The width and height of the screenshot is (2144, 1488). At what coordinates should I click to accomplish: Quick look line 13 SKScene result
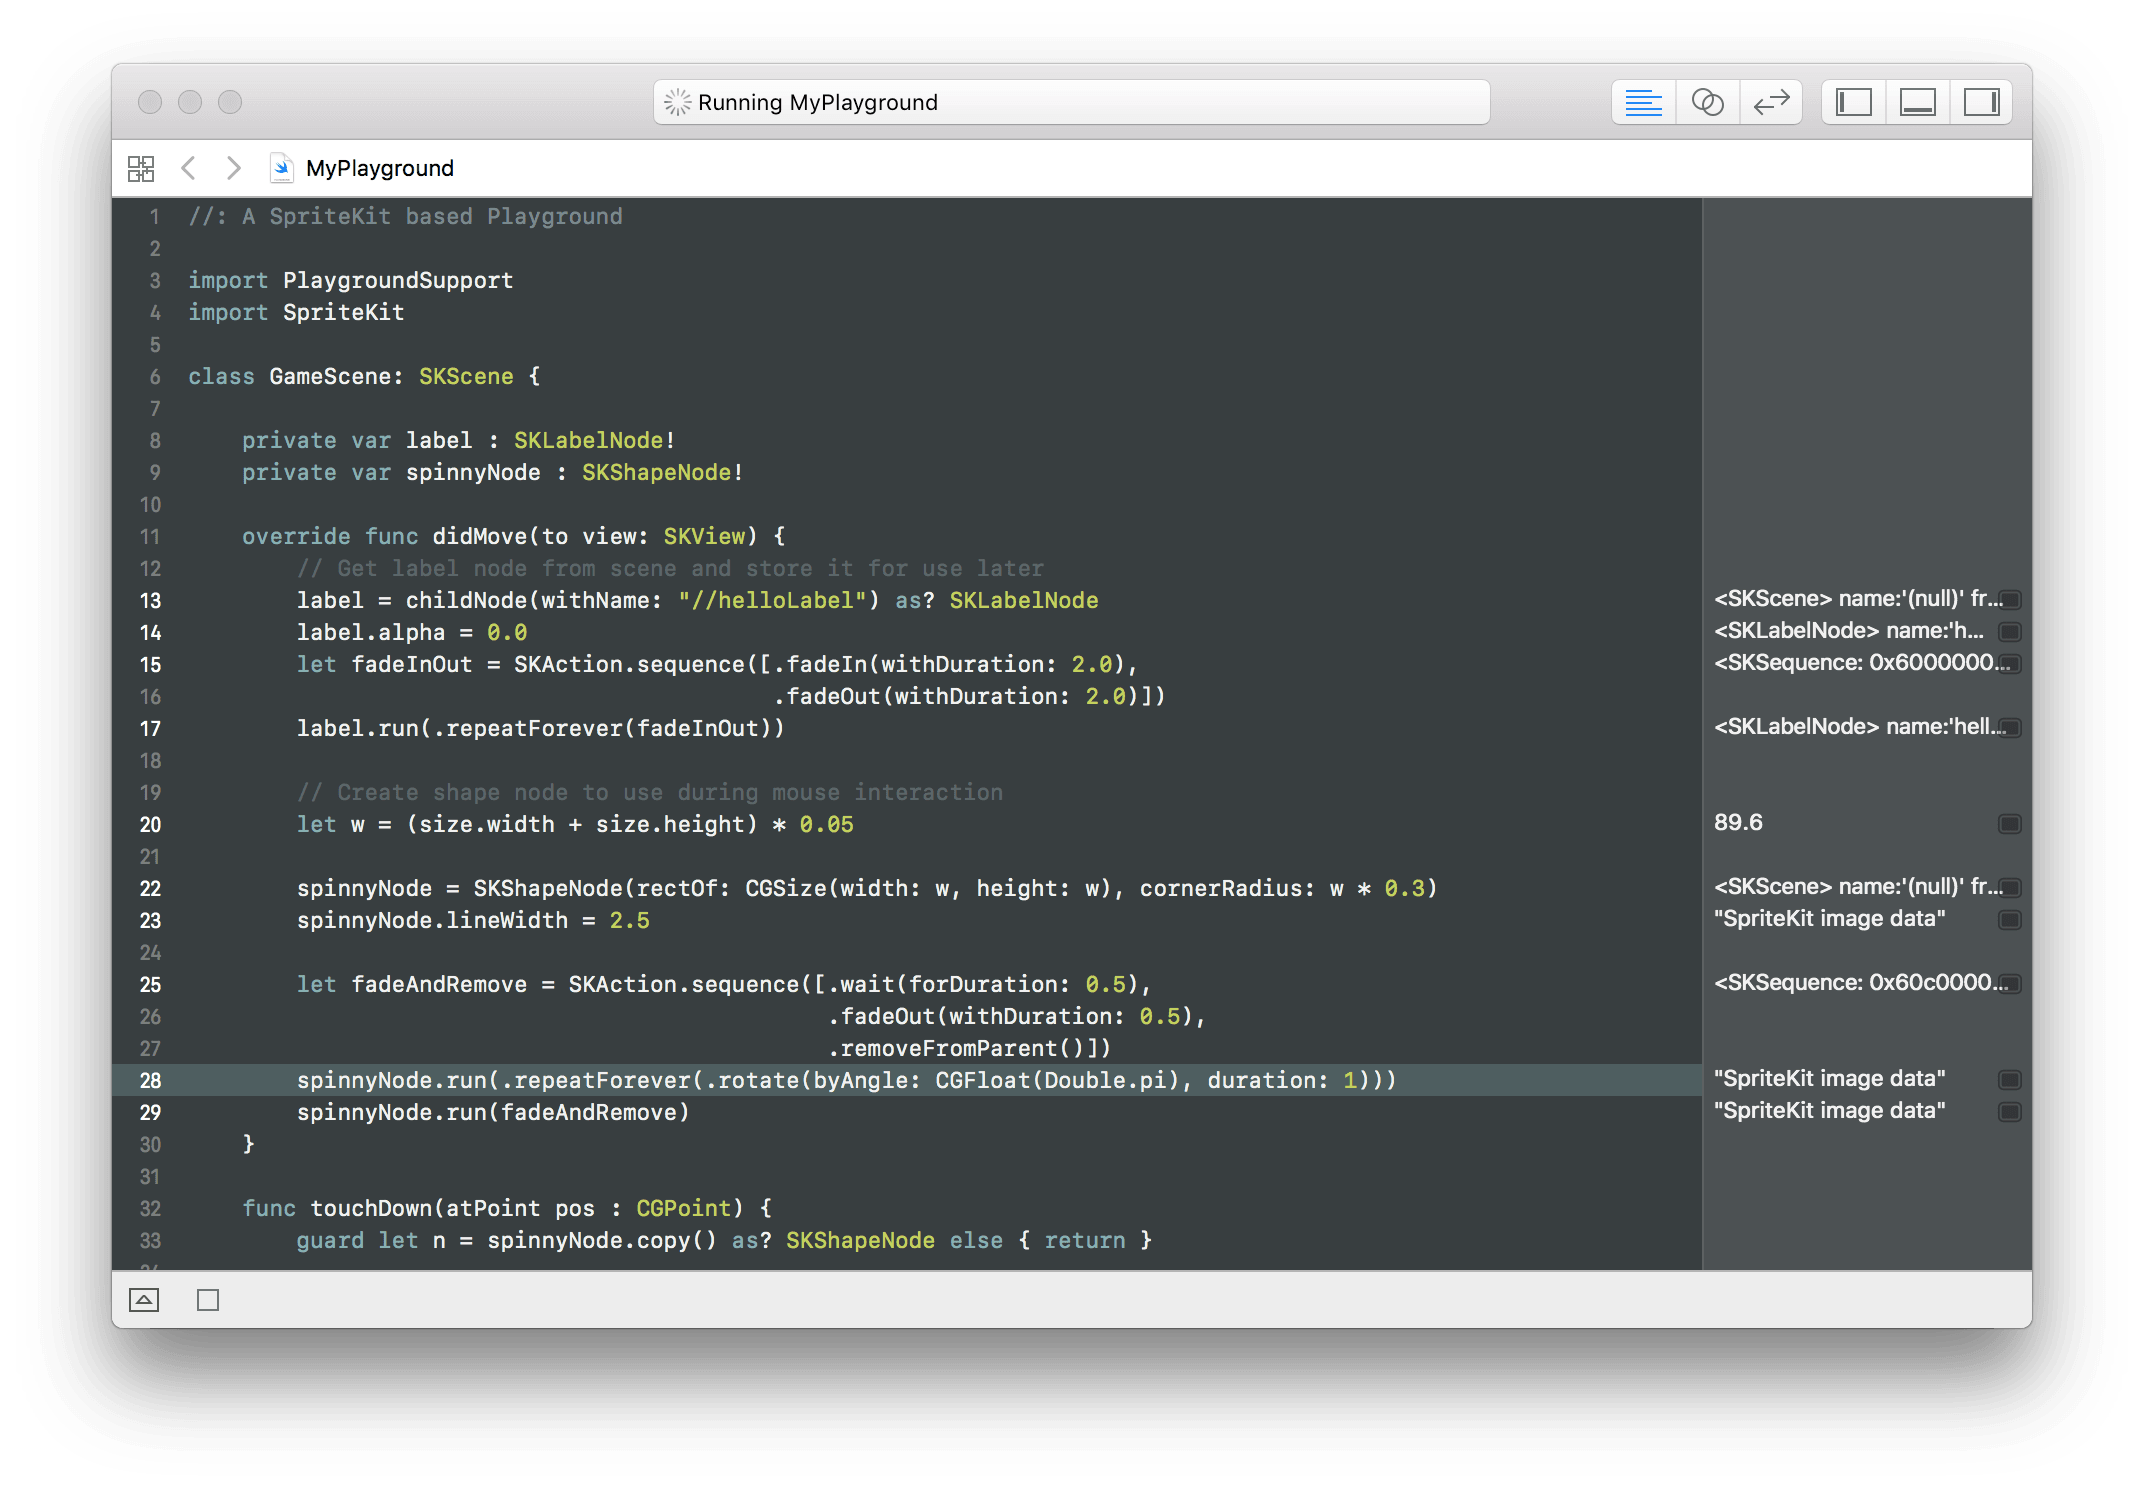(x=2009, y=600)
